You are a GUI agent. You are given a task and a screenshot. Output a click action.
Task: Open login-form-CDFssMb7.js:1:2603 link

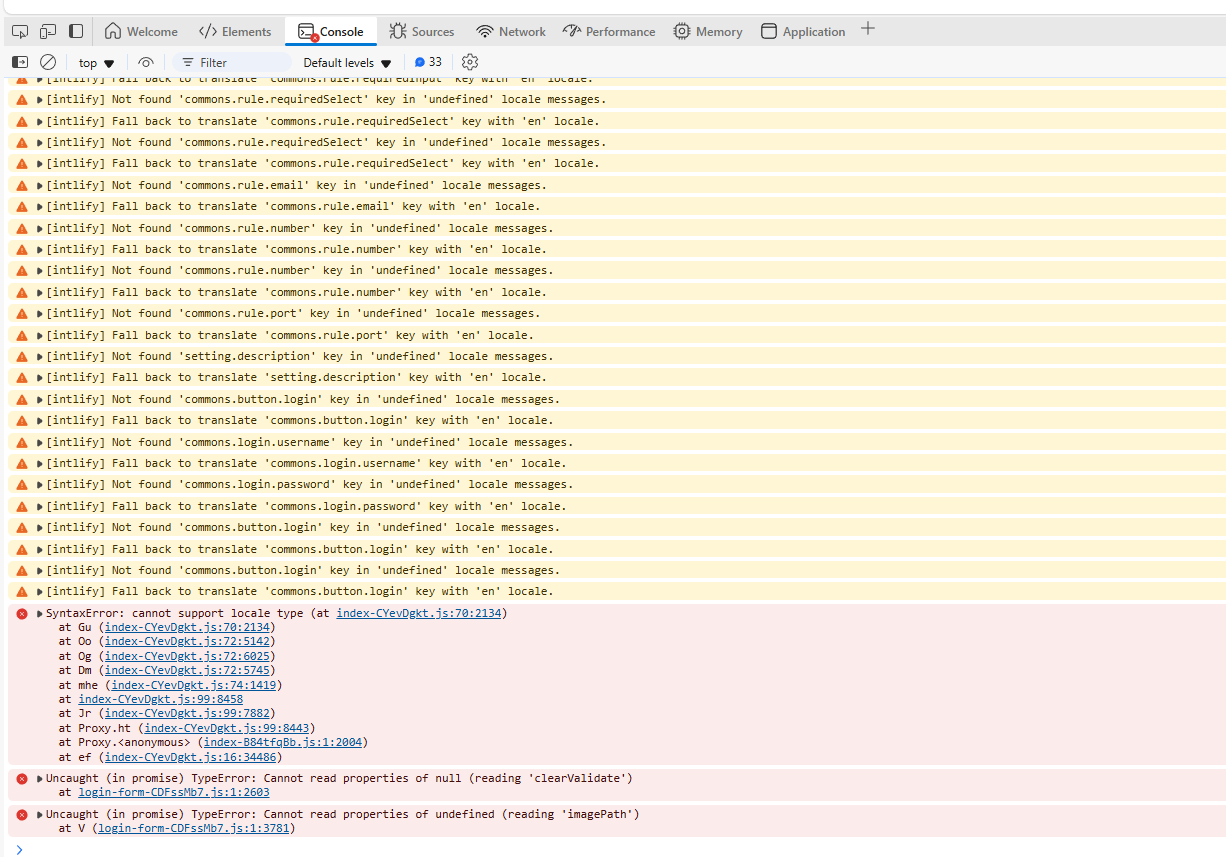(x=174, y=792)
